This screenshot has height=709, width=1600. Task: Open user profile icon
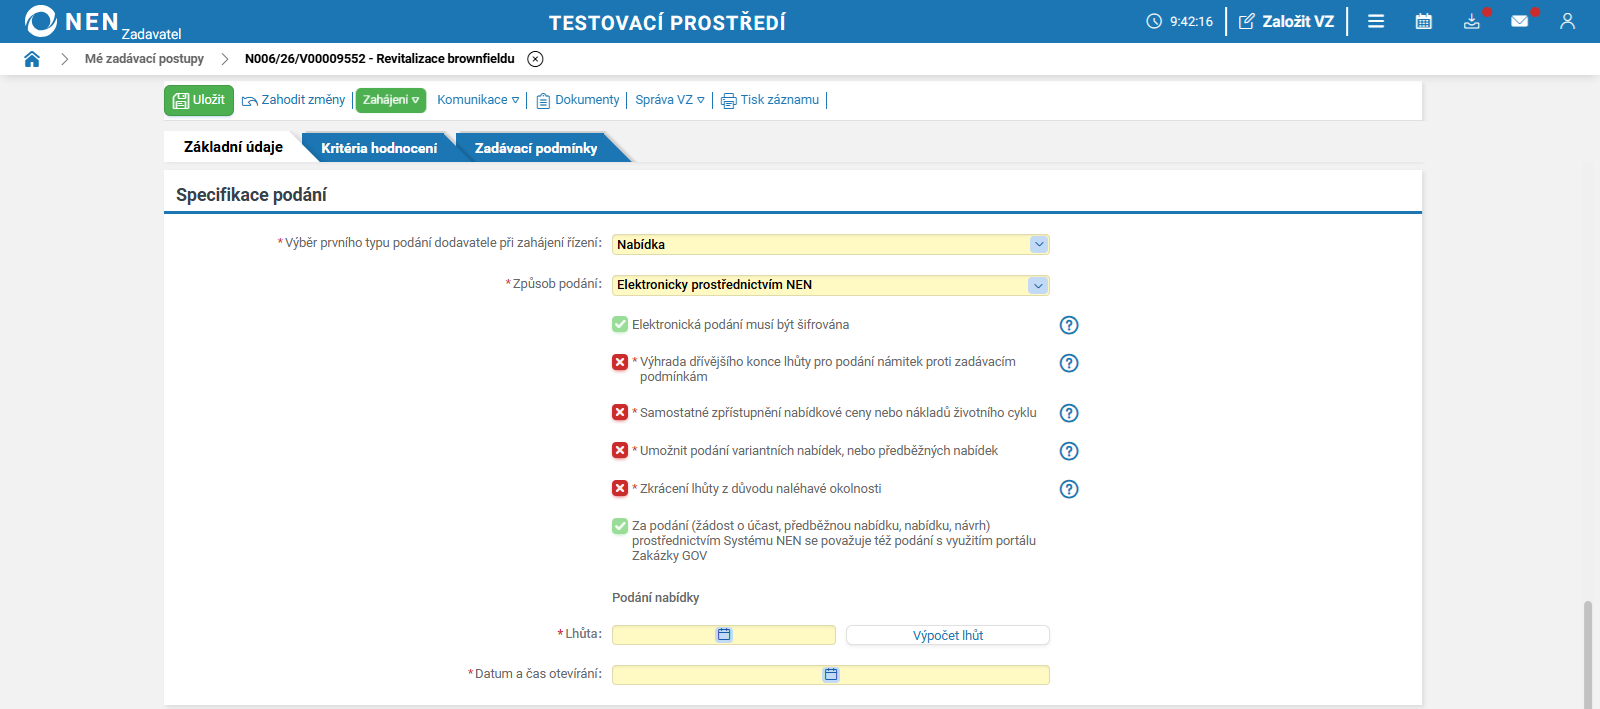coord(1567,21)
